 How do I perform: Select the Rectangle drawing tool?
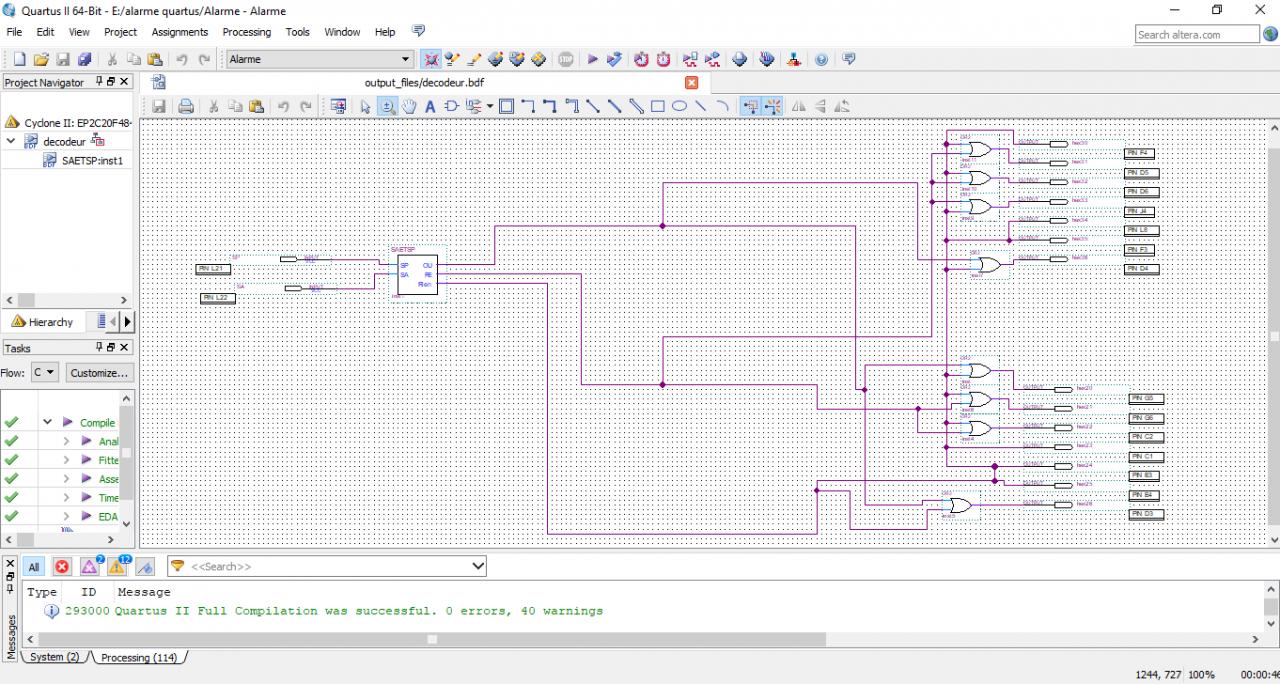[658, 106]
